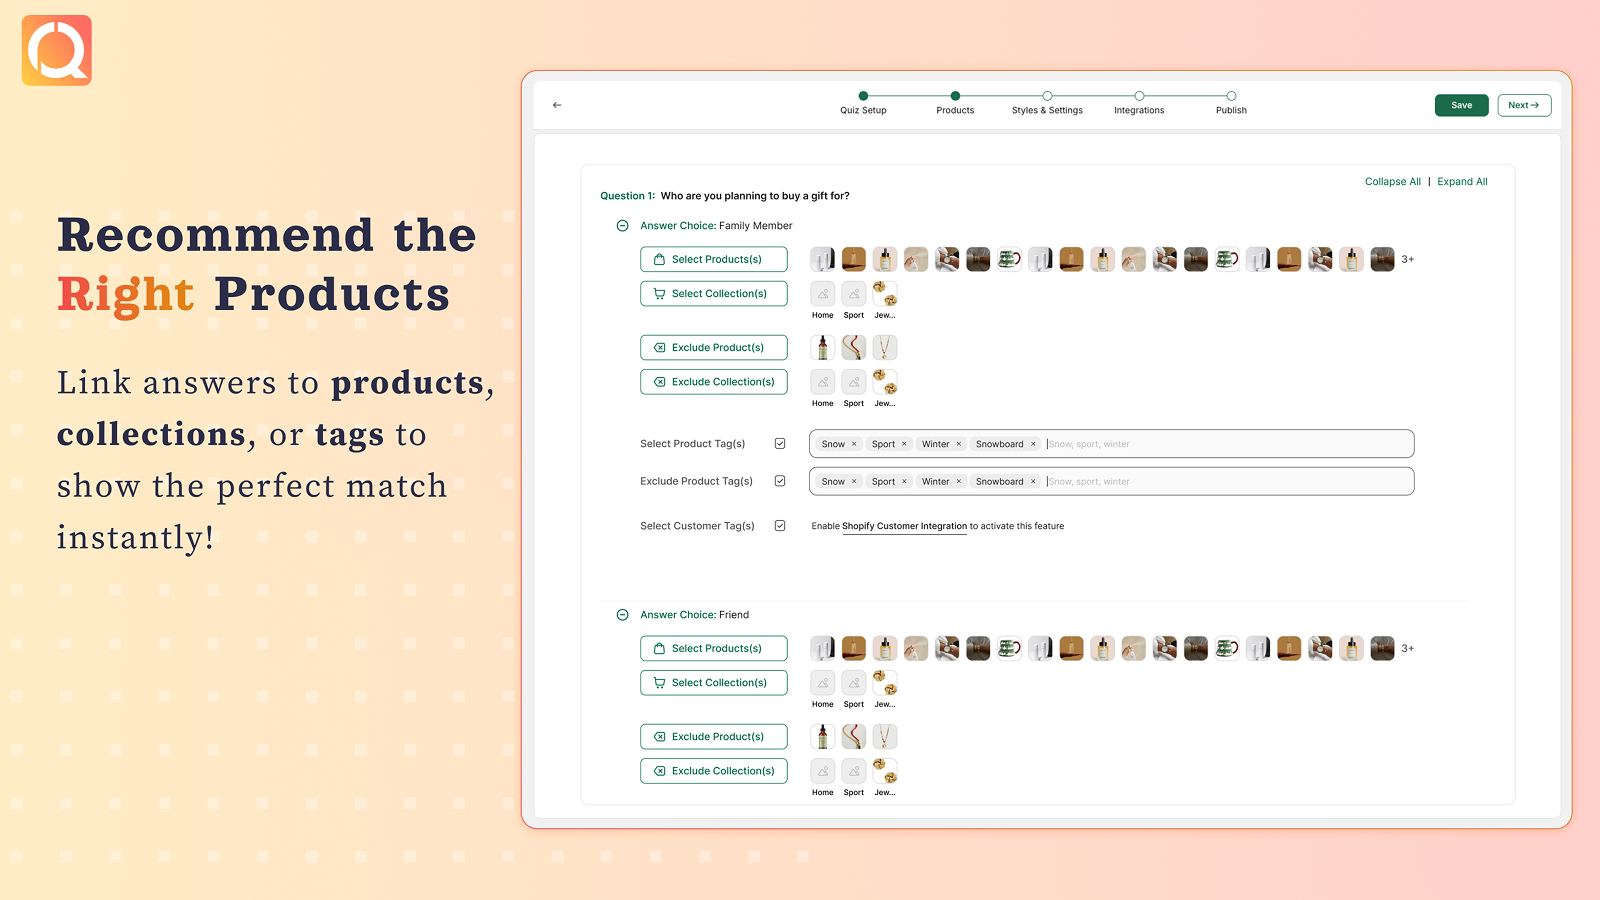Click serum bottle thumbnail in Friend excluded products
Viewport: 1600px width, 900px height.
pyautogui.click(x=822, y=737)
